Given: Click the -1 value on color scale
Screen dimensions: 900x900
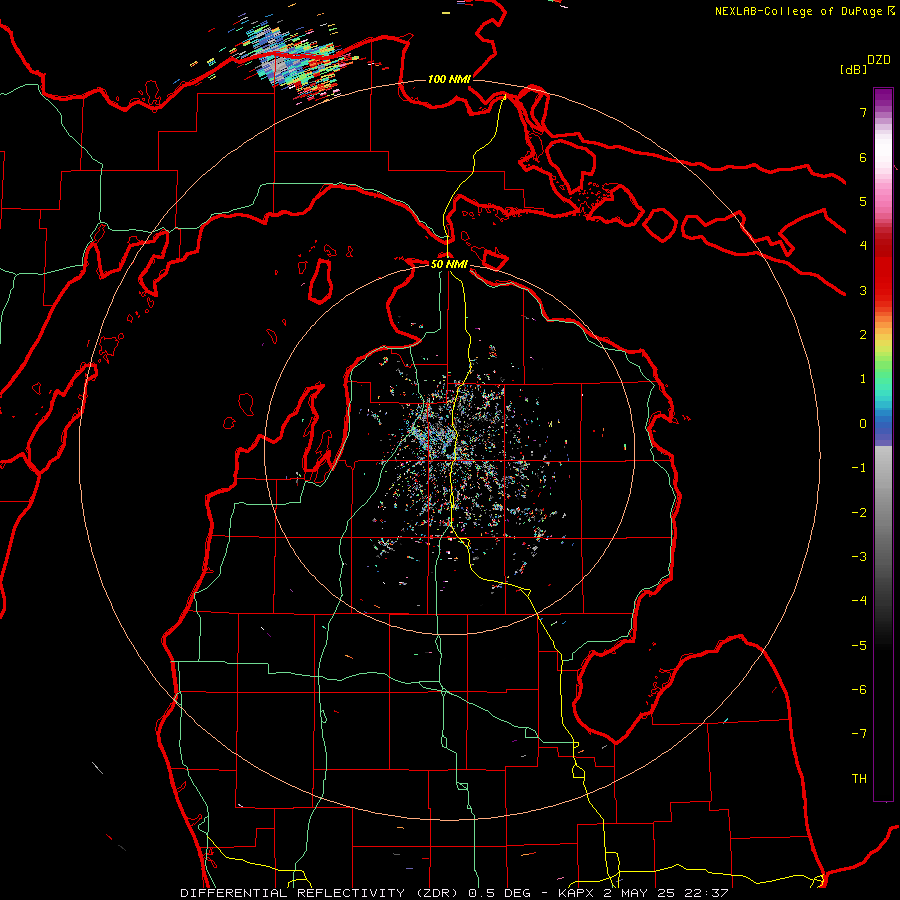Looking at the screenshot, I should click(x=859, y=468).
